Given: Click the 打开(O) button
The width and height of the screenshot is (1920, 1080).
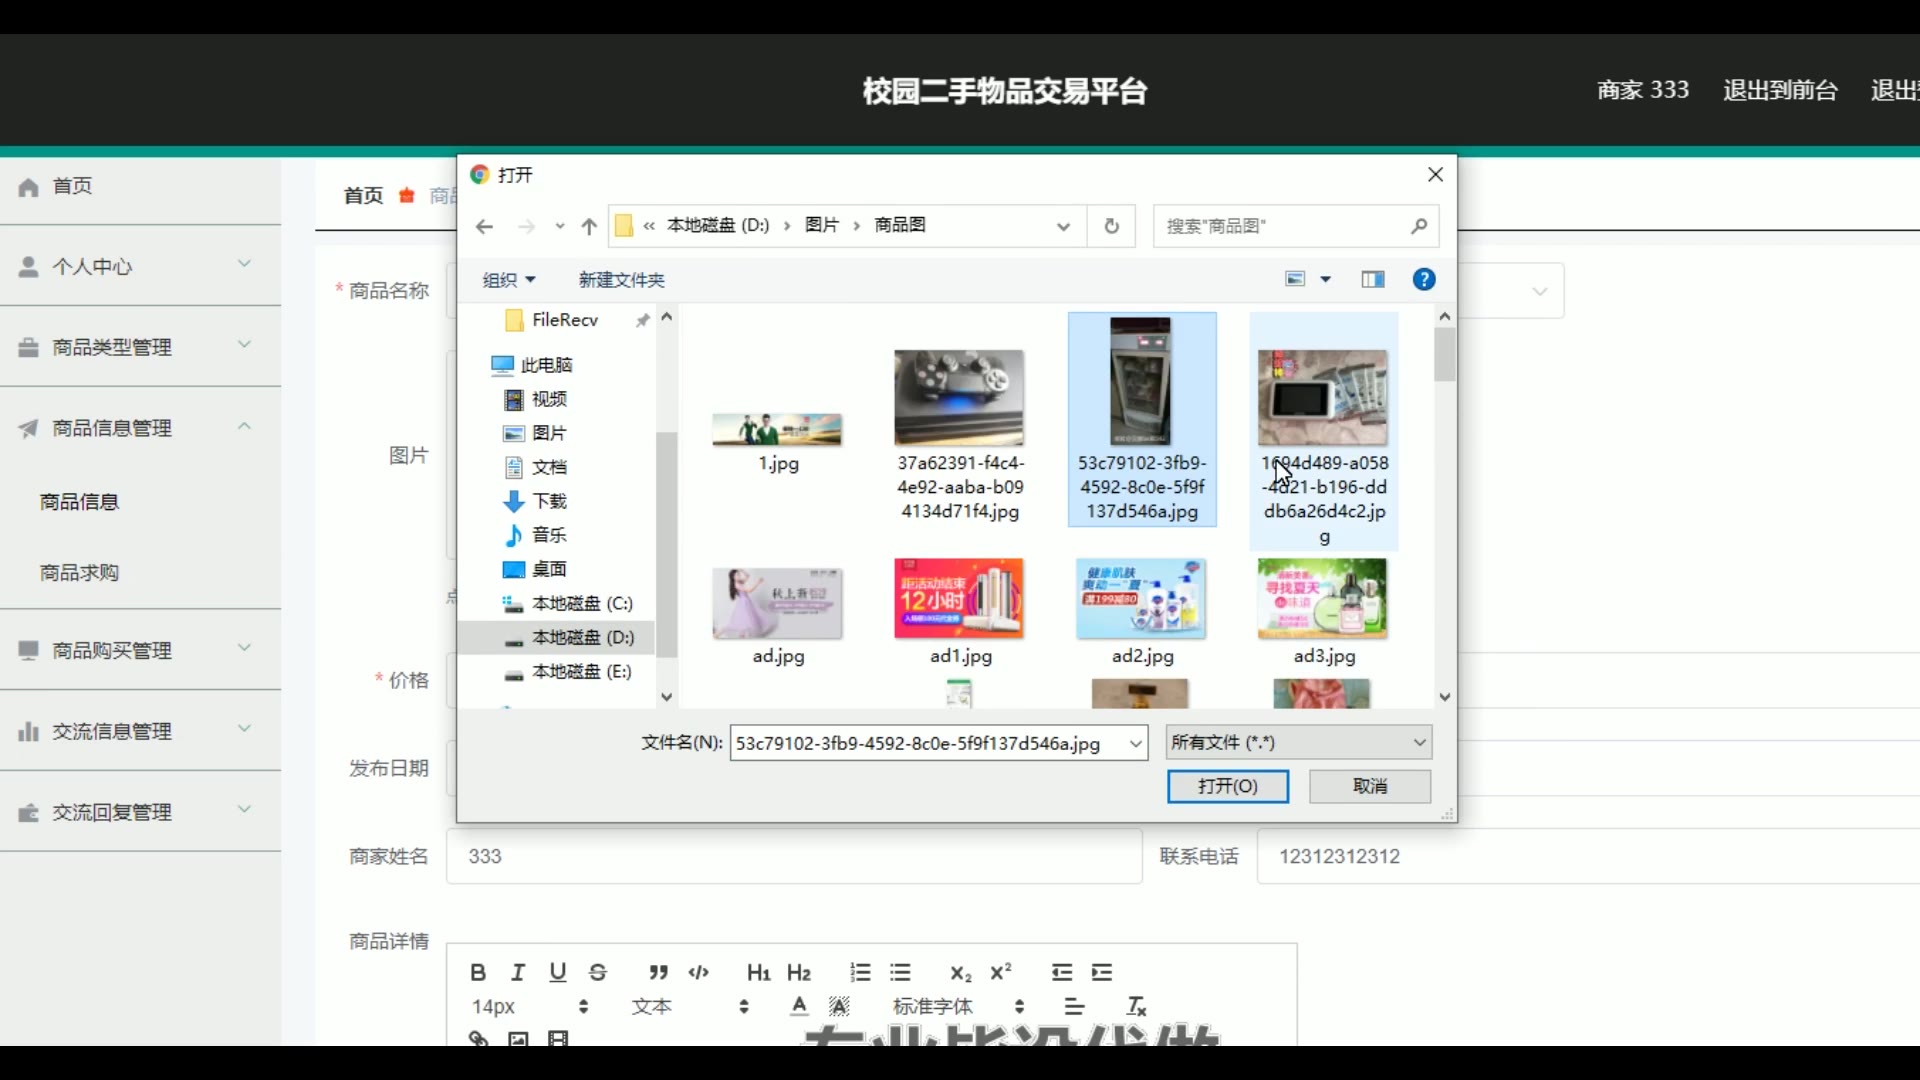Looking at the screenshot, I should [1228, 786].
